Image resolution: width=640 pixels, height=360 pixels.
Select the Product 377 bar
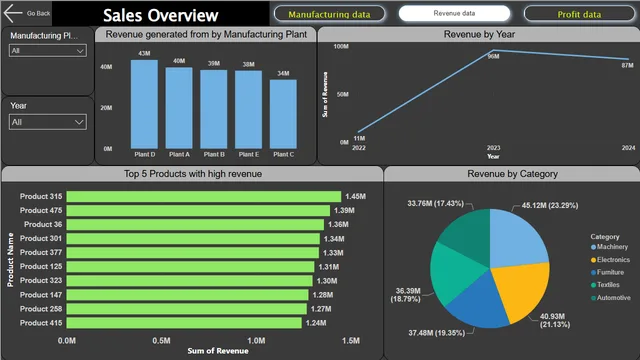tap(193, 253)
